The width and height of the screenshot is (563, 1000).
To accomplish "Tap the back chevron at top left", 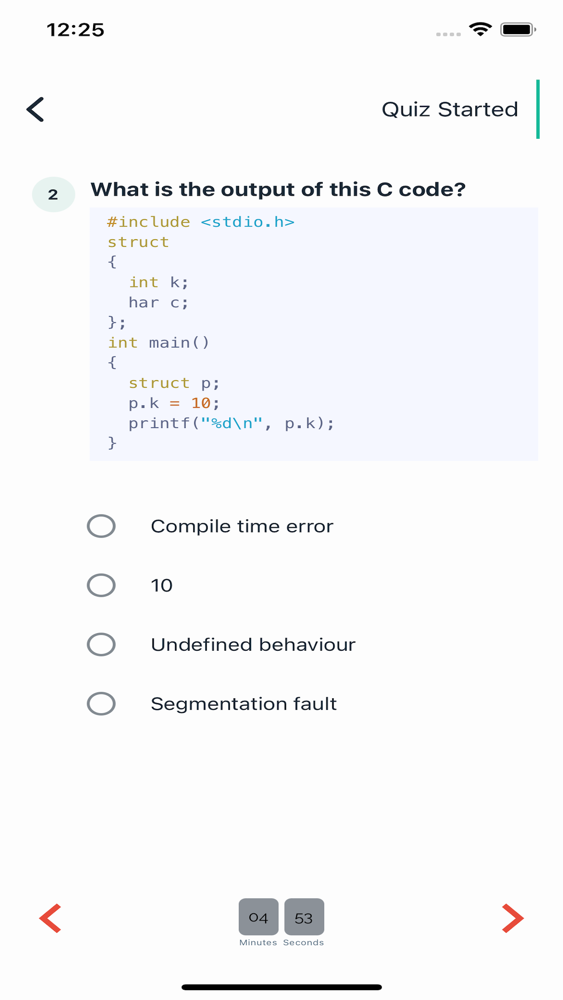I will coord(35,109).
